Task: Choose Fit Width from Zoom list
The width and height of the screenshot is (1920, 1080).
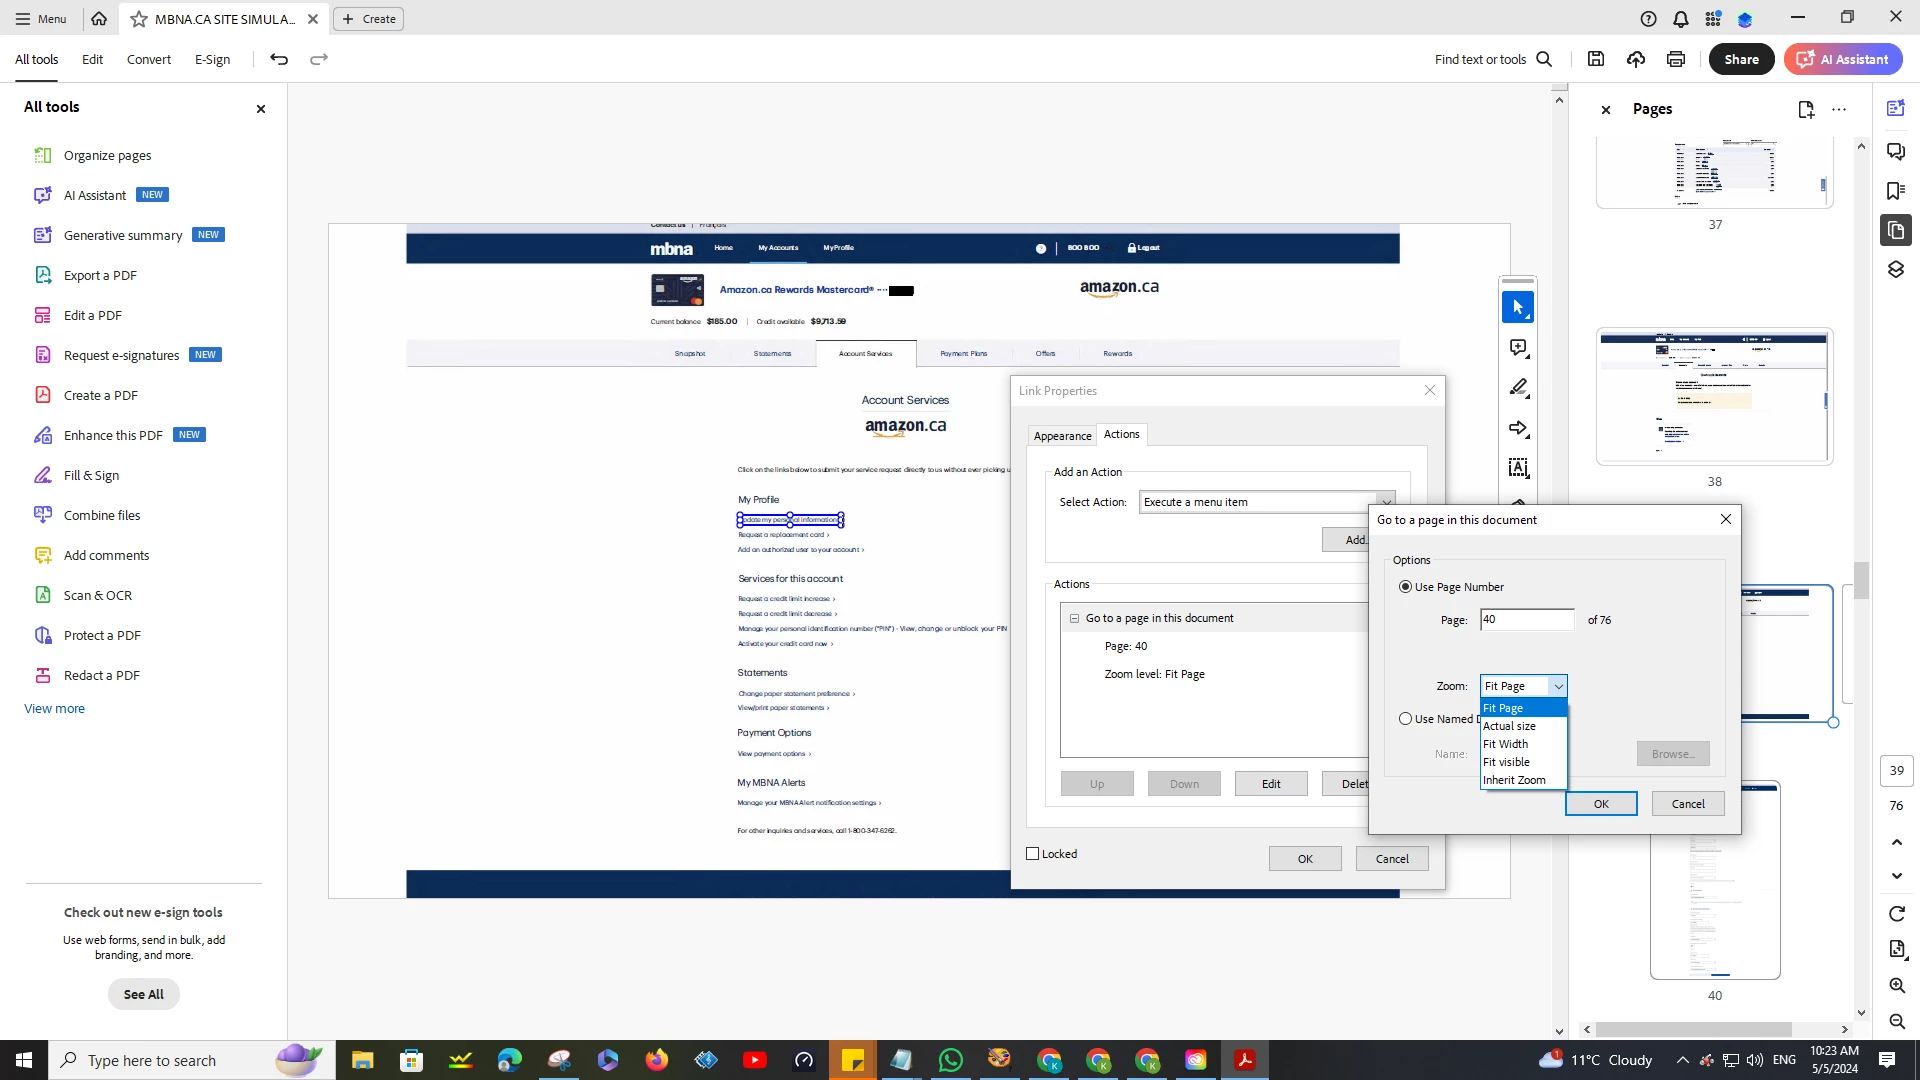Action: tap(1505, 744)
